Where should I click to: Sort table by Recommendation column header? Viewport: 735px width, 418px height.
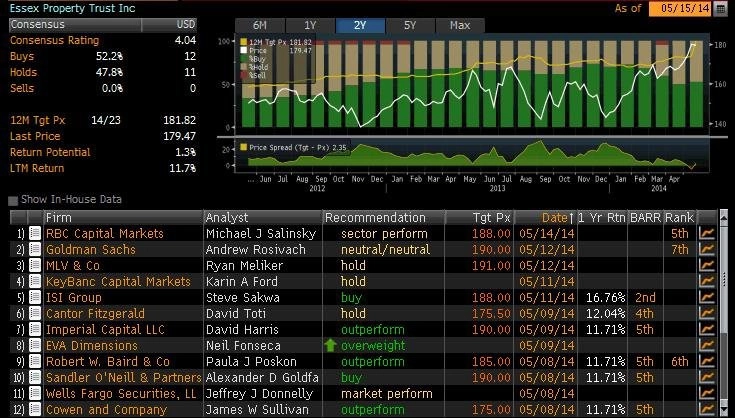click(383, 217)
